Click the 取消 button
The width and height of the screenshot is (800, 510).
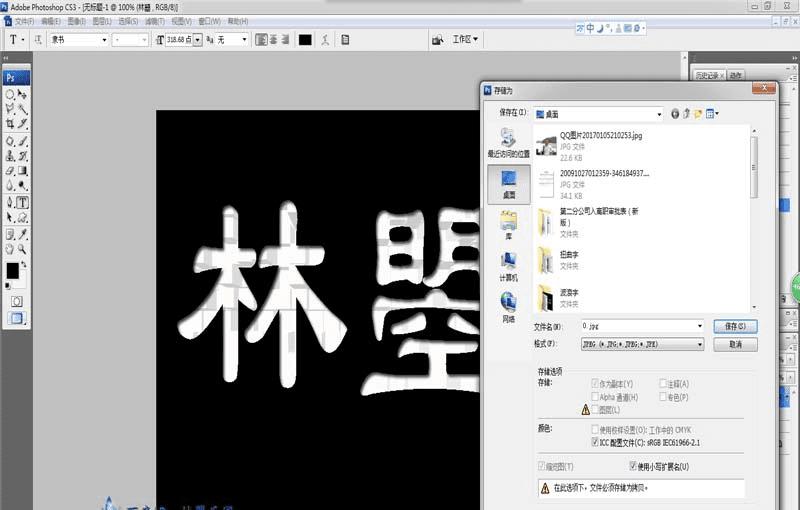[x=735, y=345]
